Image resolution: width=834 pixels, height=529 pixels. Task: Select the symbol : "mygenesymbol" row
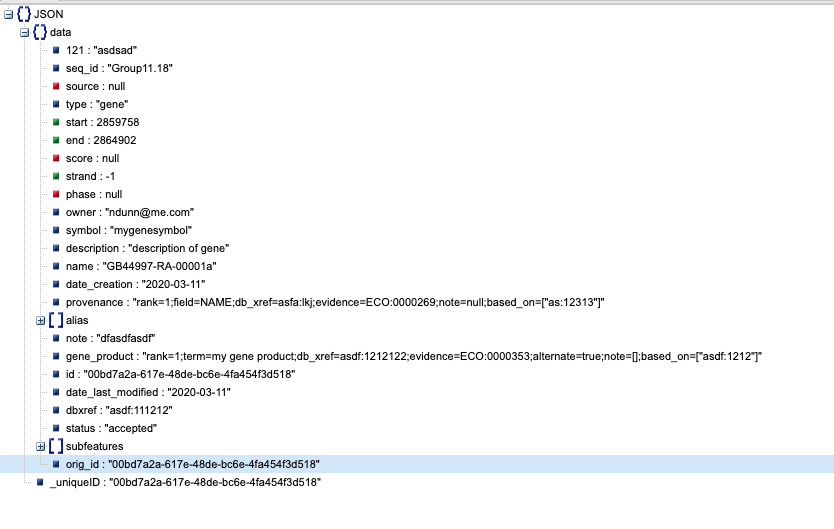click(x=129, y=231)
